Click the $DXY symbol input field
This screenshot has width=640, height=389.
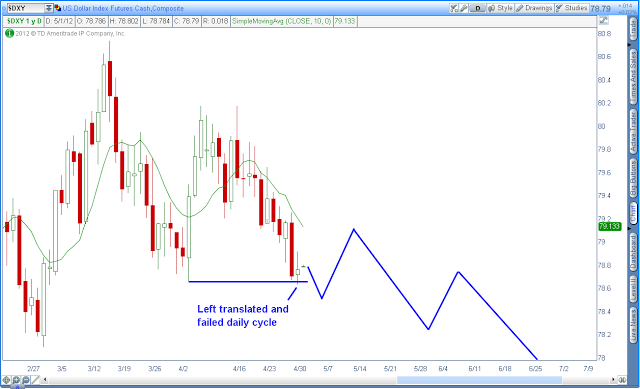[x=25, y=8]
